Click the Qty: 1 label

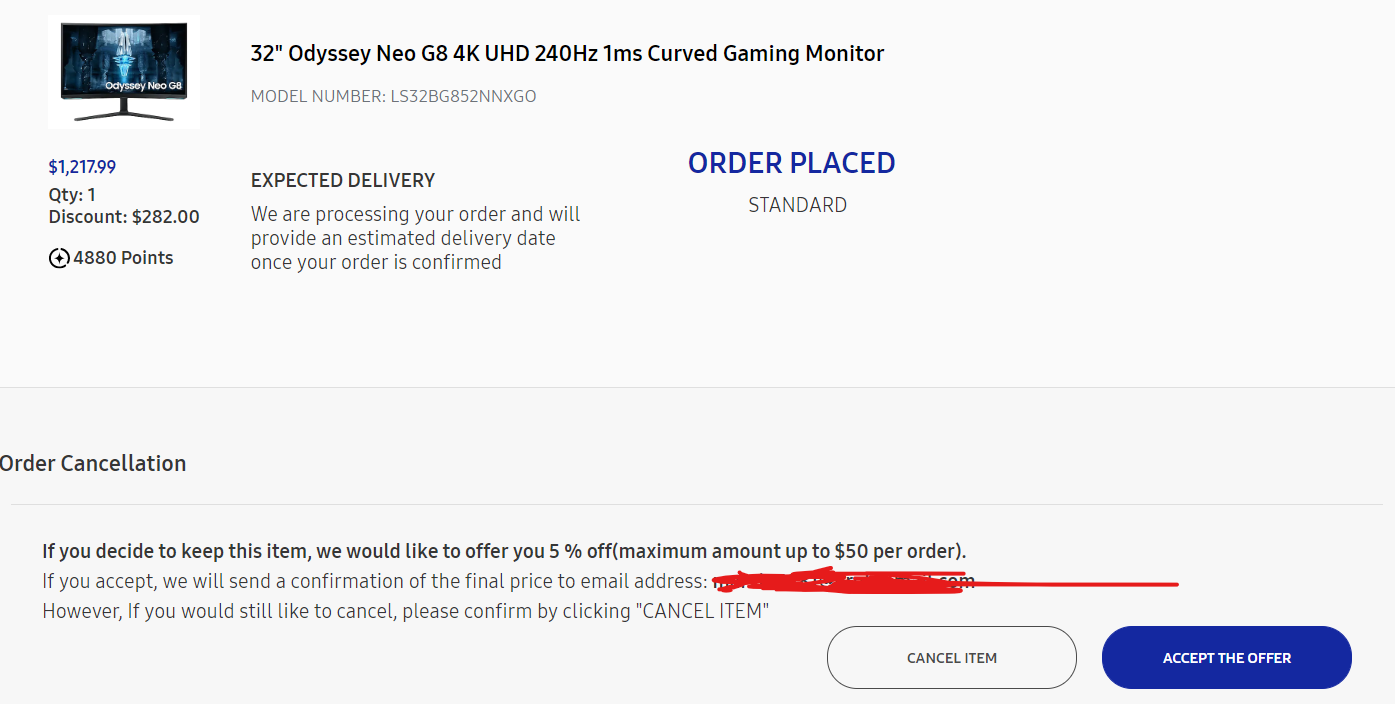(x=72, y=194)
